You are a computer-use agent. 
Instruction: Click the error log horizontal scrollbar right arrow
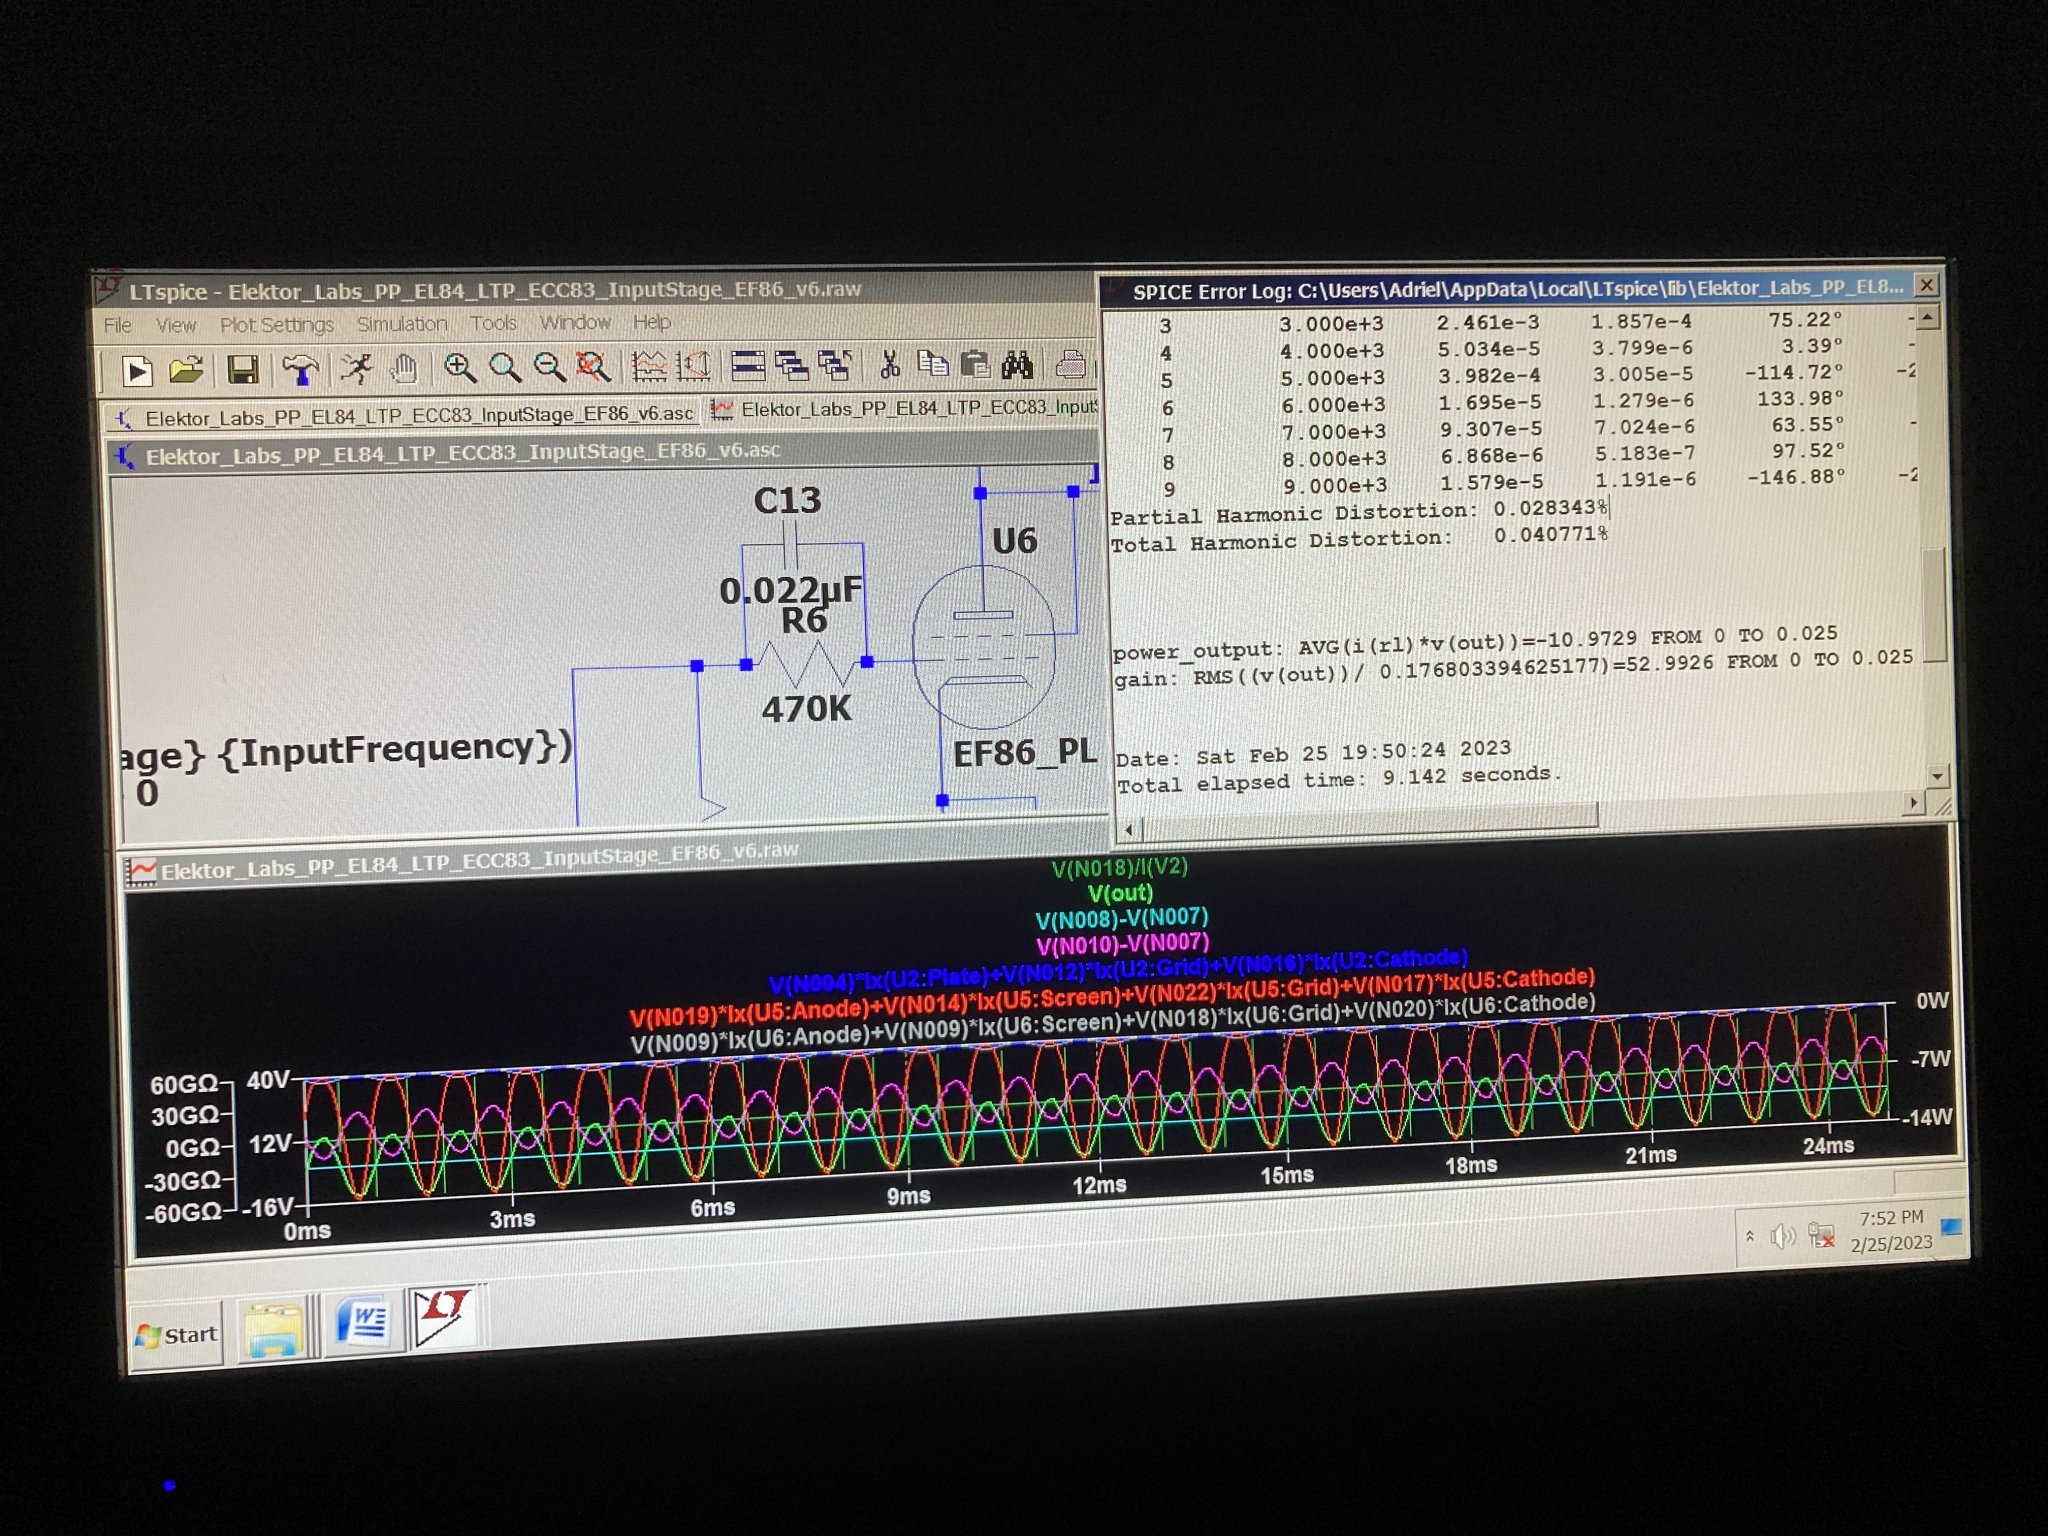click(1913, 802)
